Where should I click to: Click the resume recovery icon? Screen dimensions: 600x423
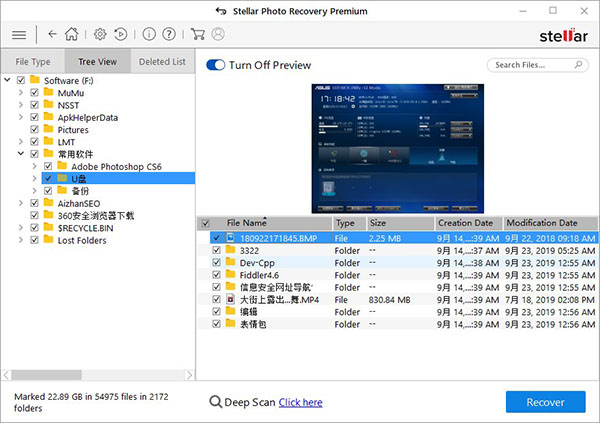[121, 35]
